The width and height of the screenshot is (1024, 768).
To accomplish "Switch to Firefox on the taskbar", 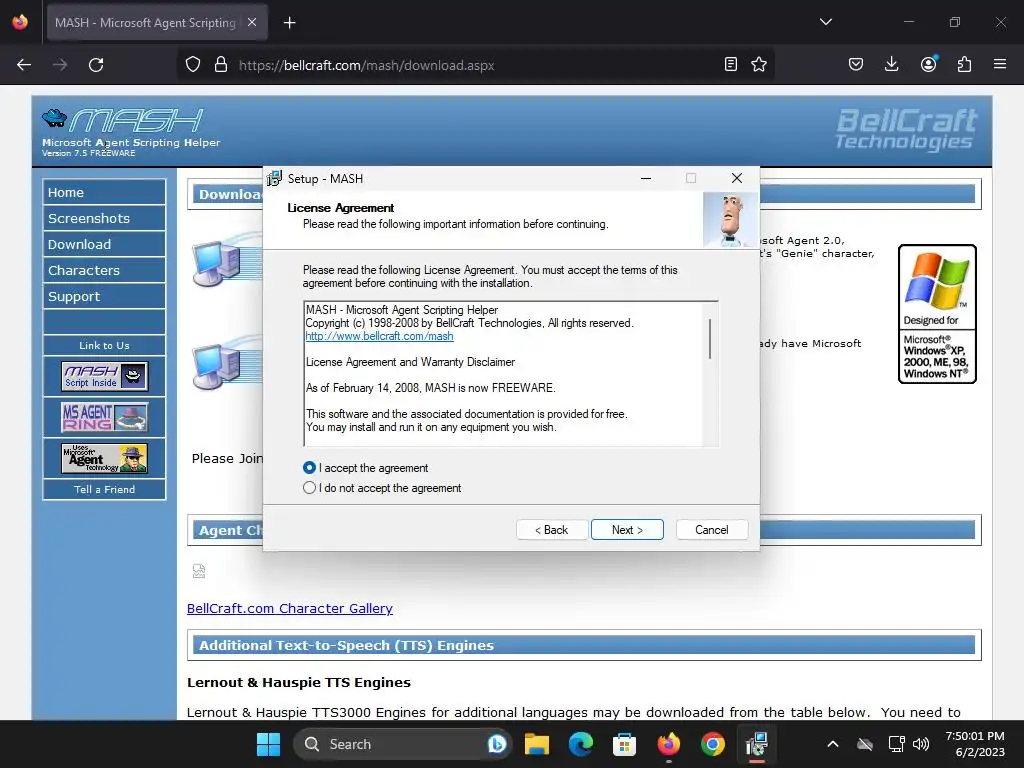I will click(669, 744).
